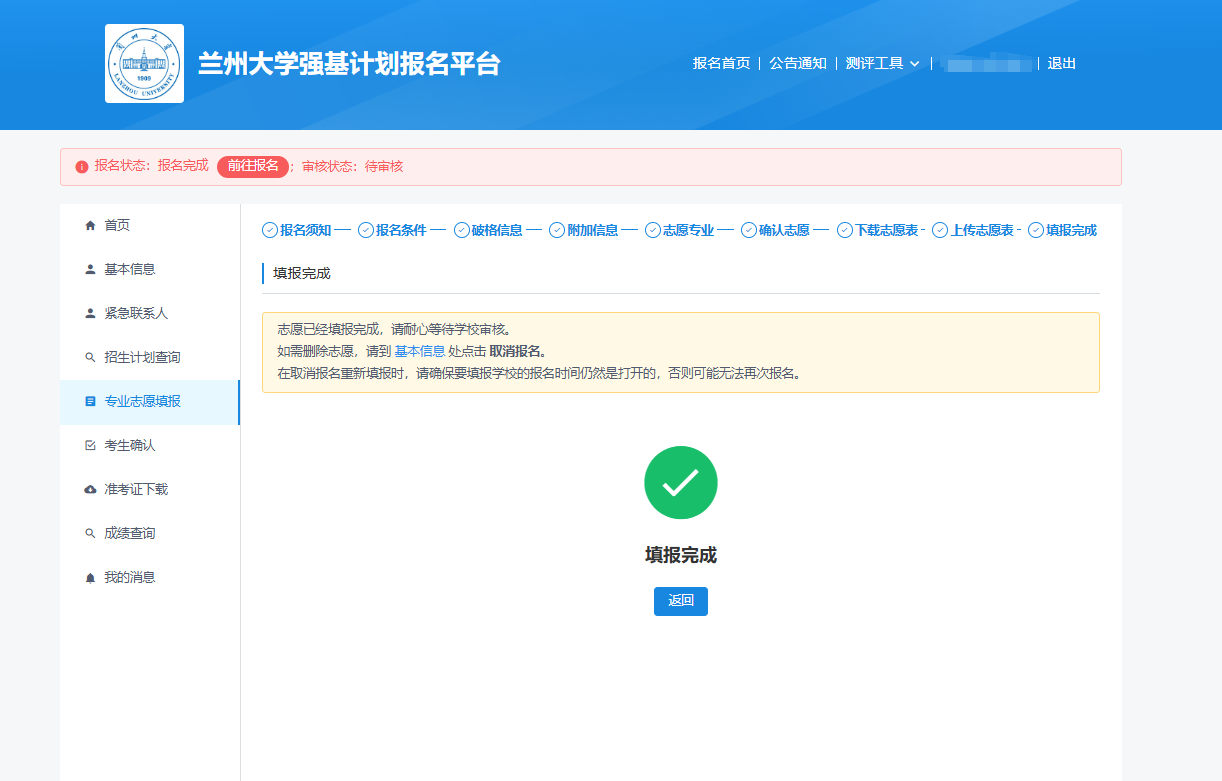The width and height of the screenshot is (1222, 781).
Task: Click the cloud download icon beside 准考证下载
Action: tap(90, 490)
